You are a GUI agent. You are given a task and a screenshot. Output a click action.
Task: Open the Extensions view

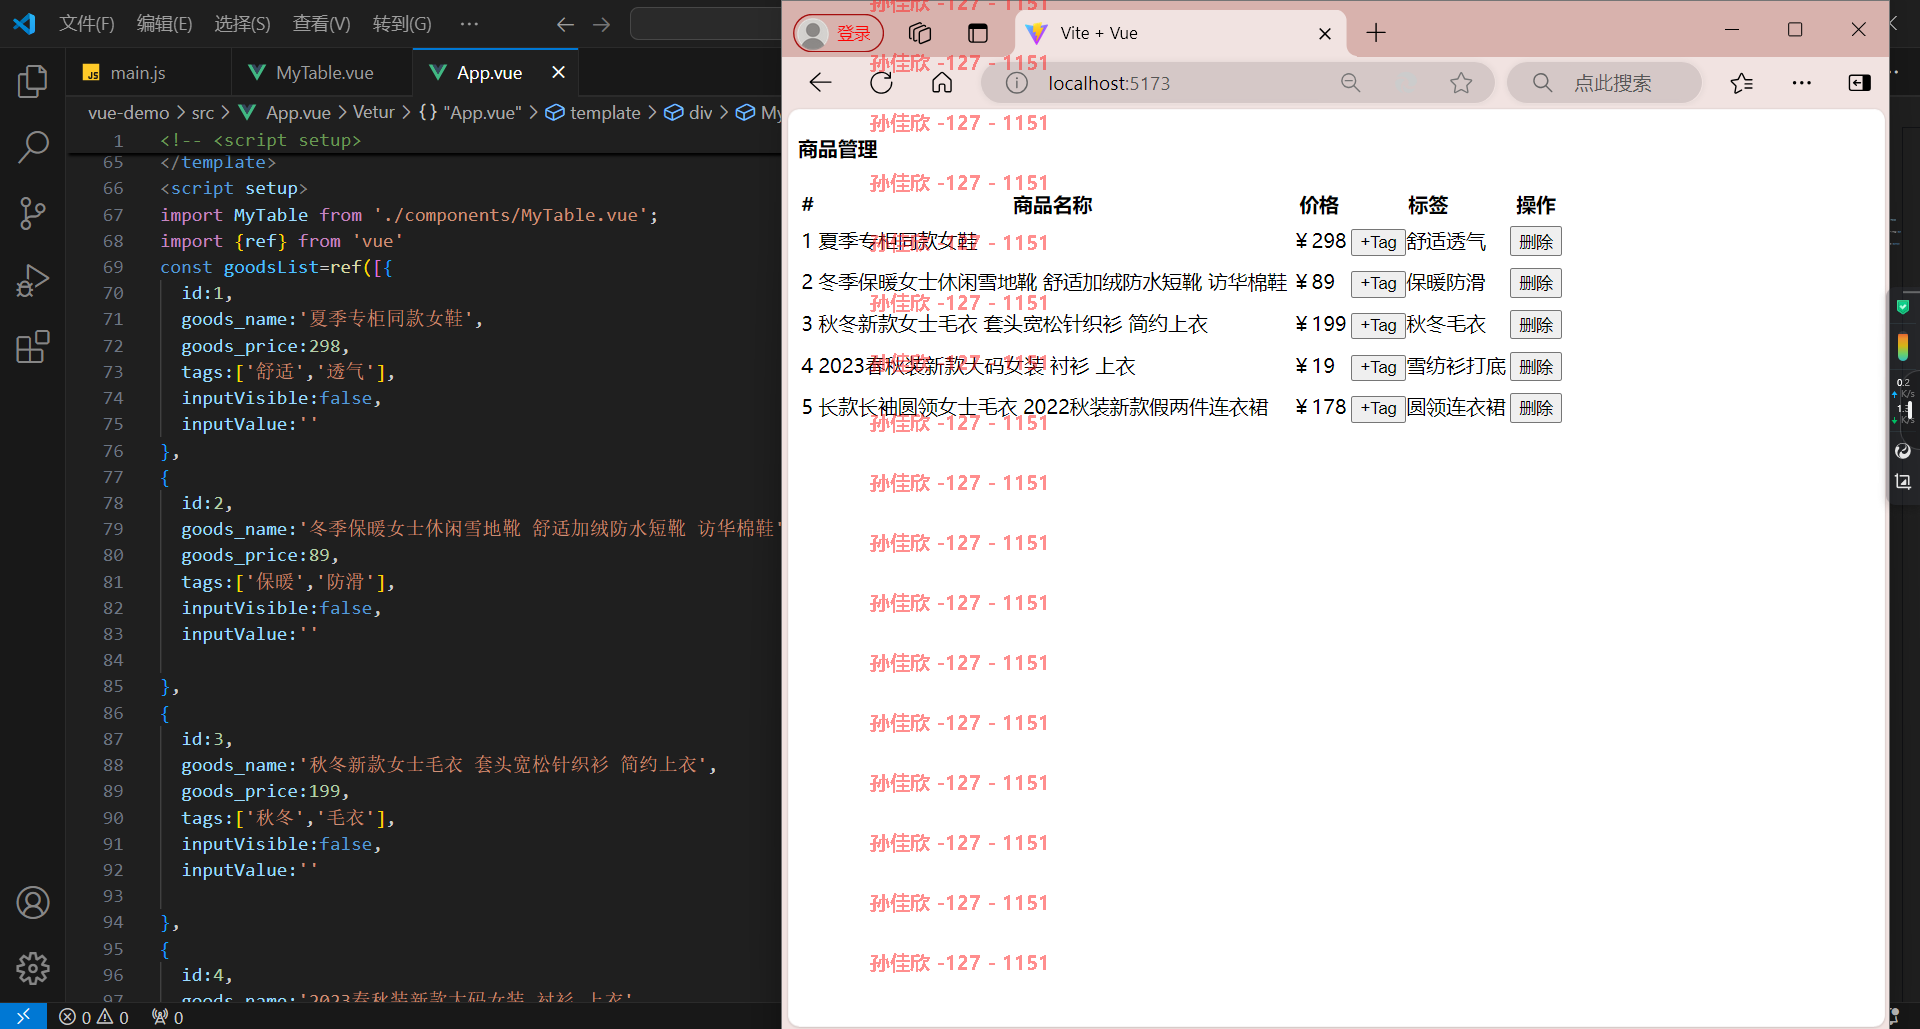32,347
